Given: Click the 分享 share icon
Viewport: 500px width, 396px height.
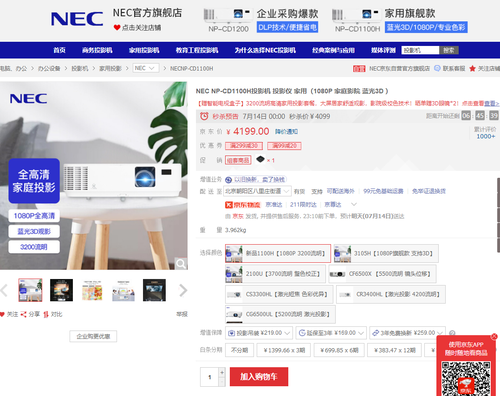Looking at the screenshot, I should [23, 314].
